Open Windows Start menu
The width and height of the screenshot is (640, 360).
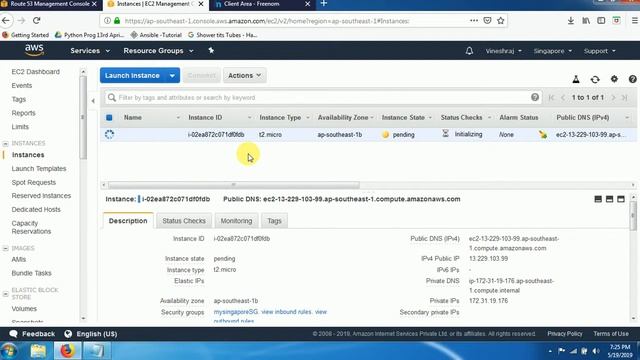pyautogui.click(x=9, y=351)
